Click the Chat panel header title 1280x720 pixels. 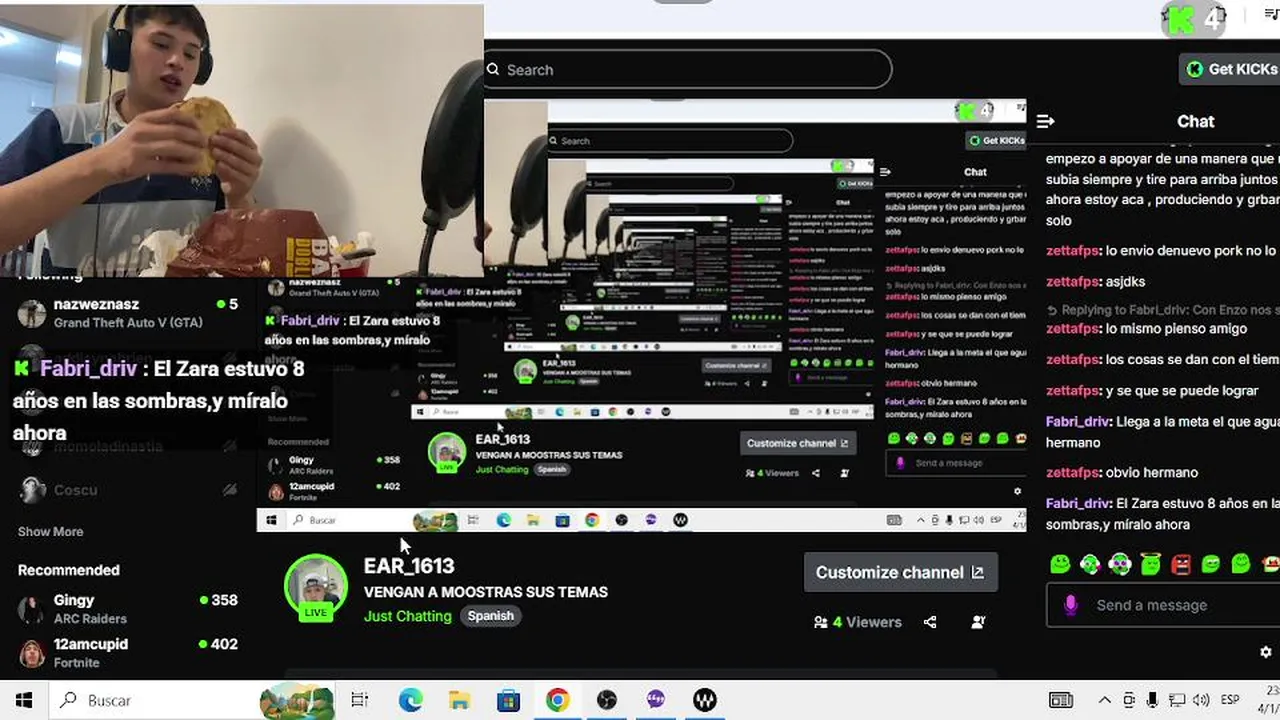(1195, 121)
